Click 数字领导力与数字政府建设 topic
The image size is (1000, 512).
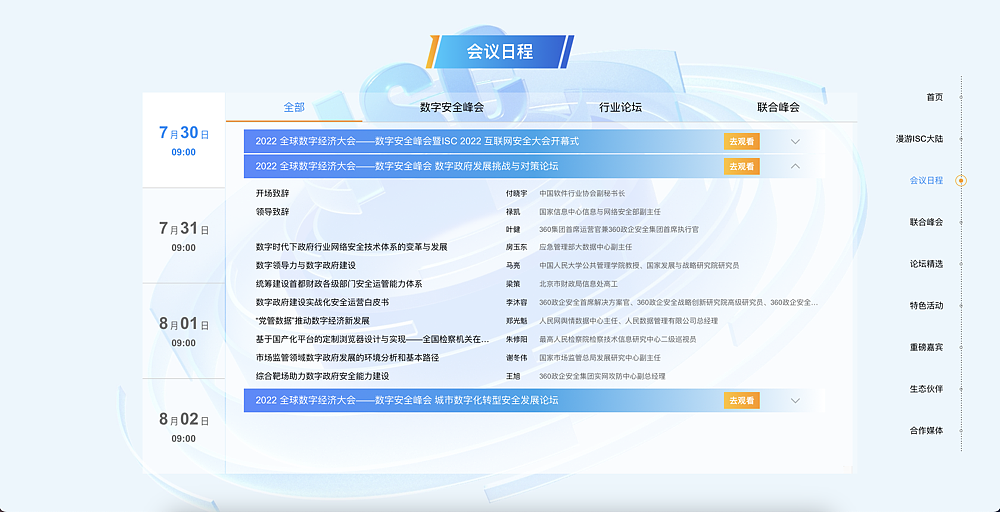click(x=305, y=265)
